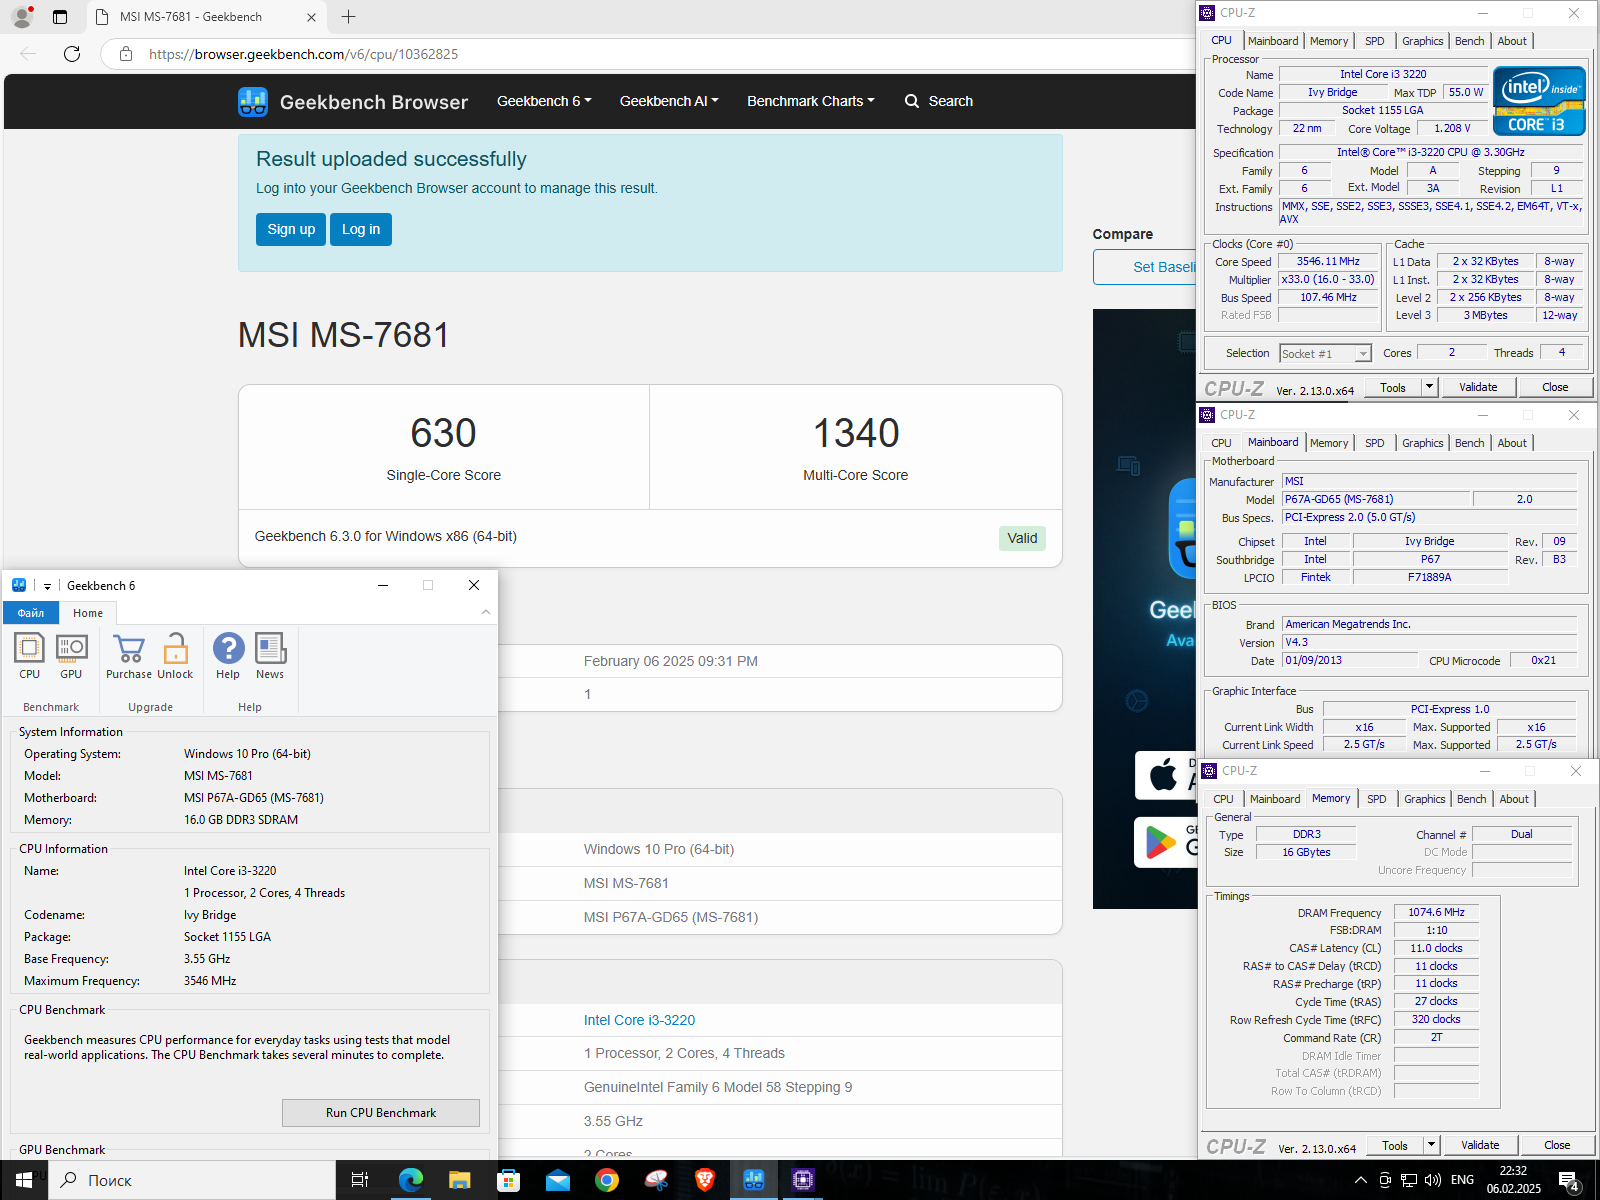1600x1200 pixels.
Task: Show hidden system tray icons
Action: pyautogui.click(x=1360, y=1180)
